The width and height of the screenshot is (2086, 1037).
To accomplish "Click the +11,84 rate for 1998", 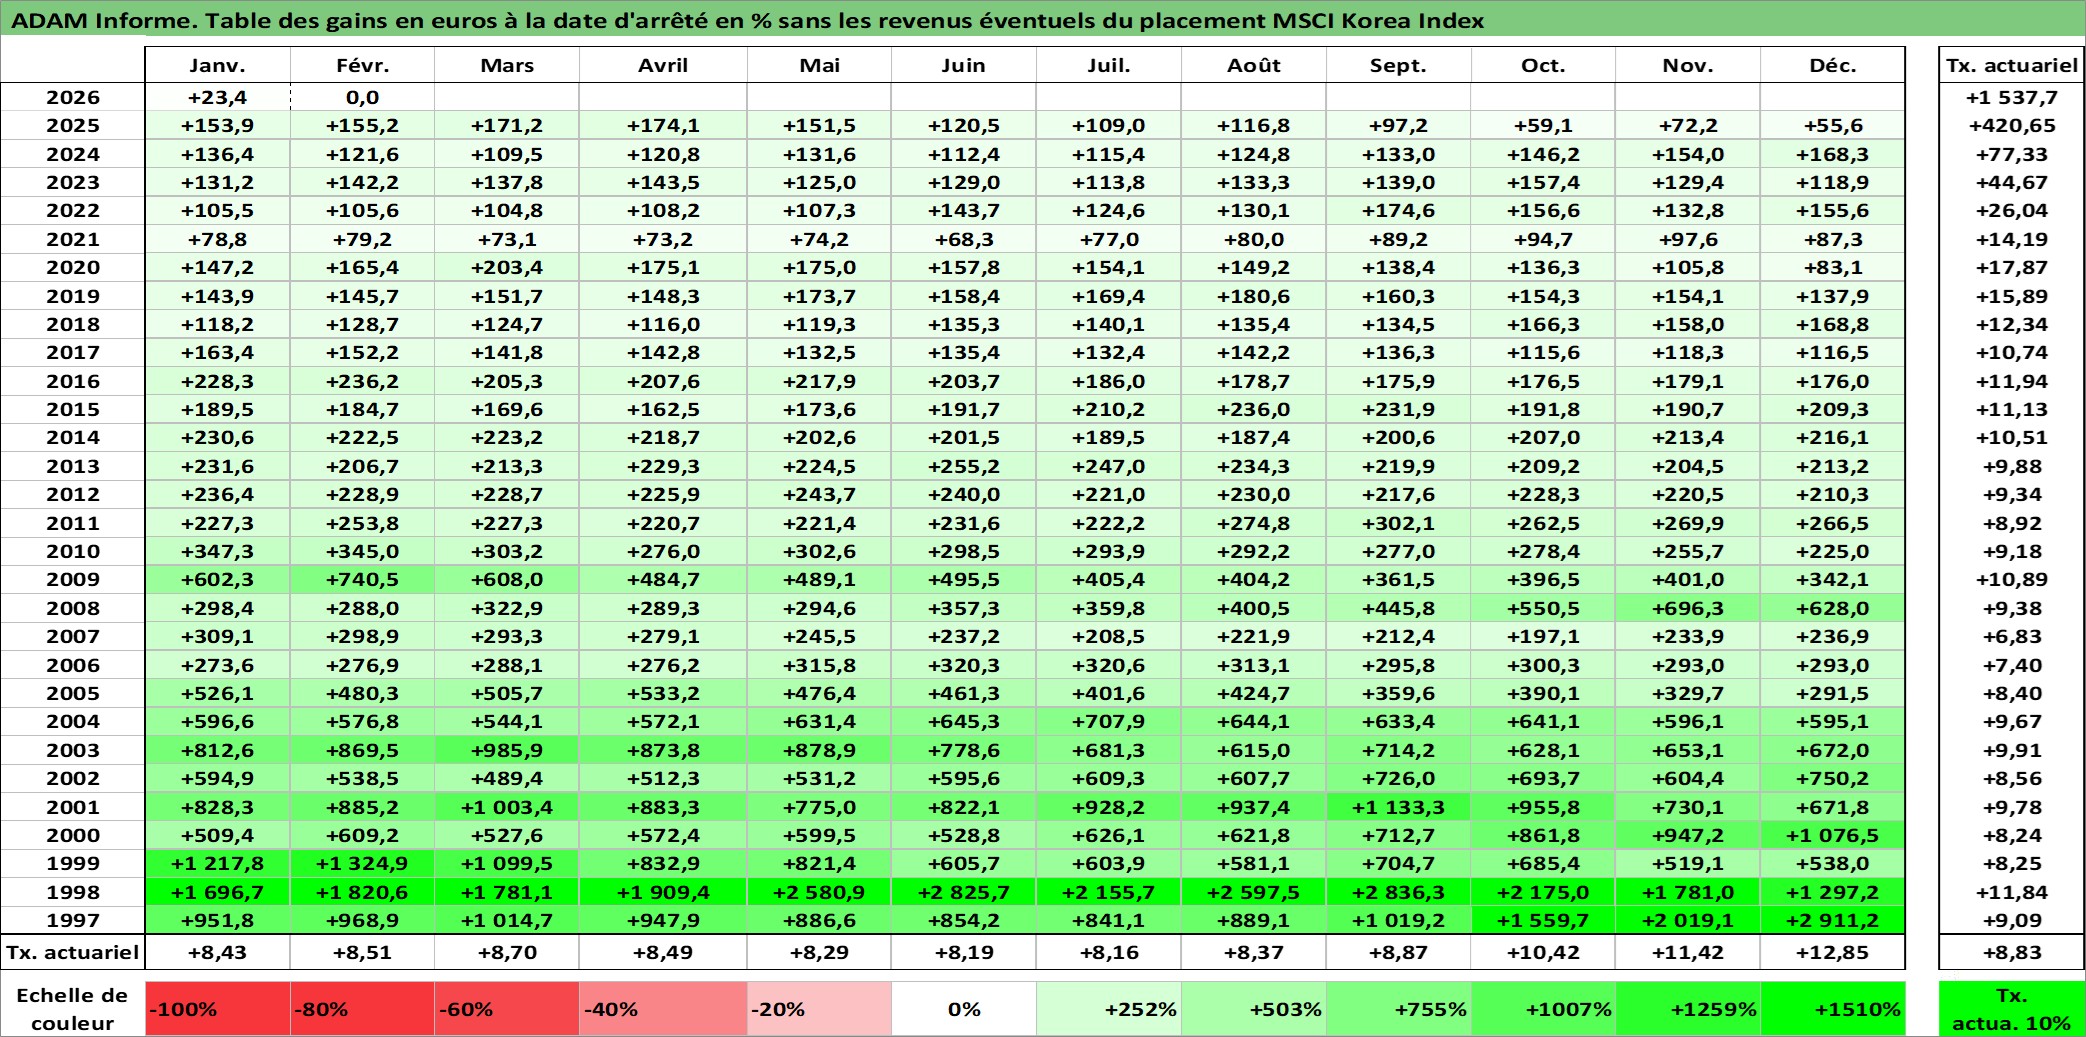I will [x=2012, y=892].
